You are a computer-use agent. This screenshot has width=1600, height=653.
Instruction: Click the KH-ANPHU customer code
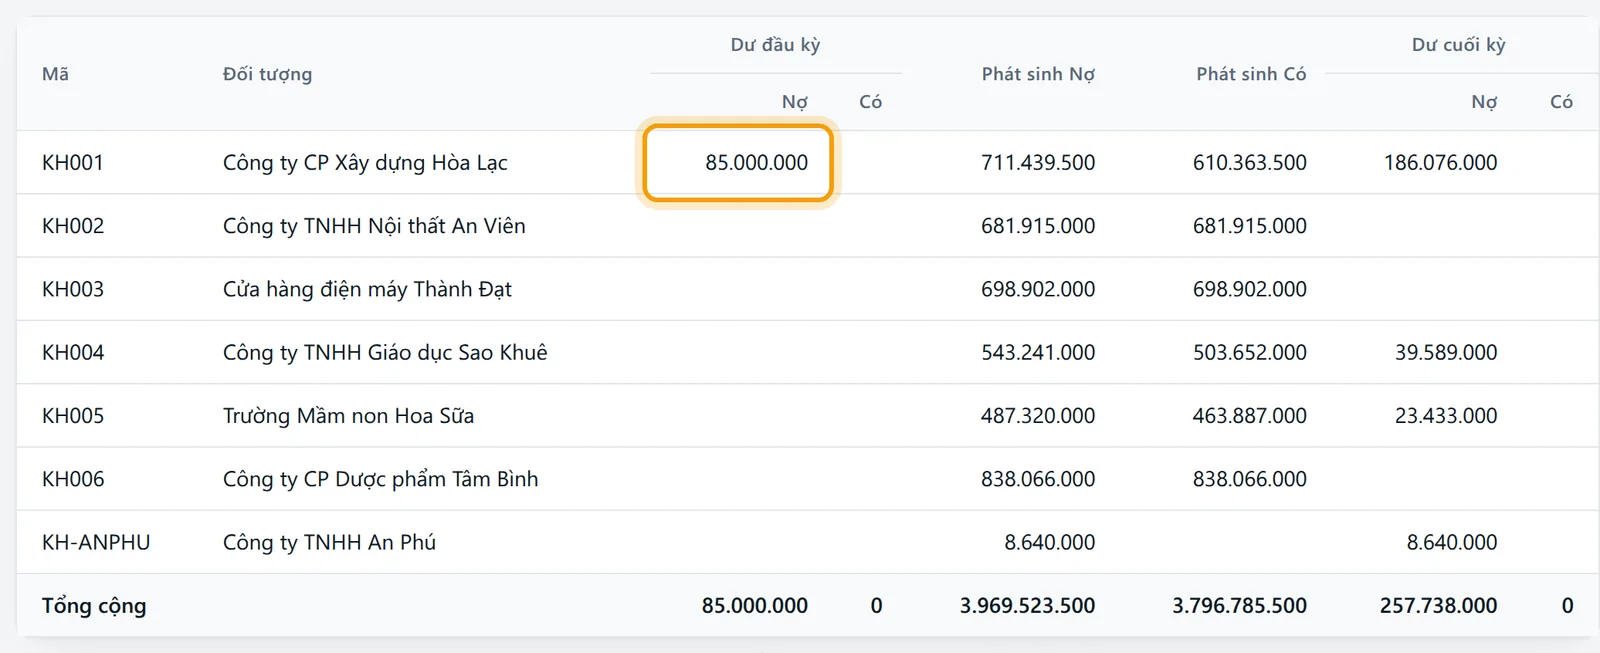click(96, 542)
